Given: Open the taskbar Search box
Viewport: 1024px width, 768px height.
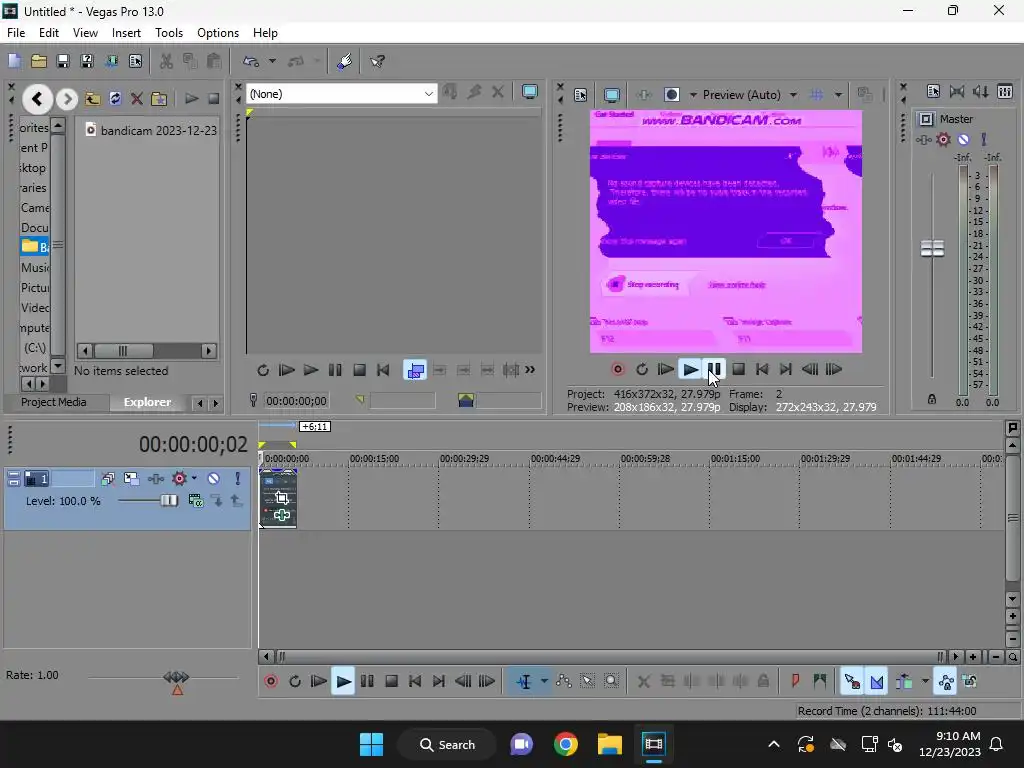Looking at the screenshot, I should pyautogui.click(x=447, y=744).
